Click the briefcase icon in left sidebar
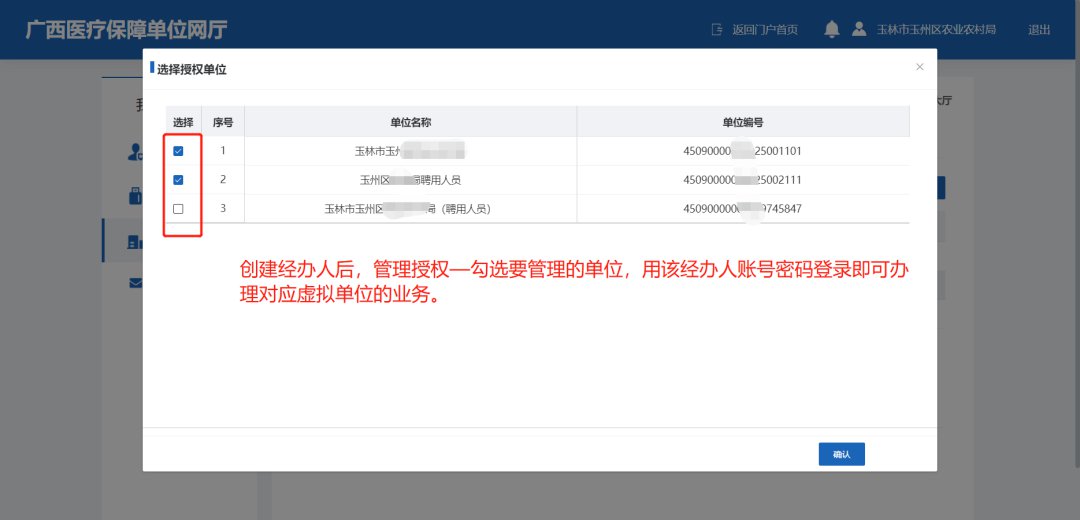This screenshot has height=520, width=1080. pyautogui.click(x=135, y=196)
